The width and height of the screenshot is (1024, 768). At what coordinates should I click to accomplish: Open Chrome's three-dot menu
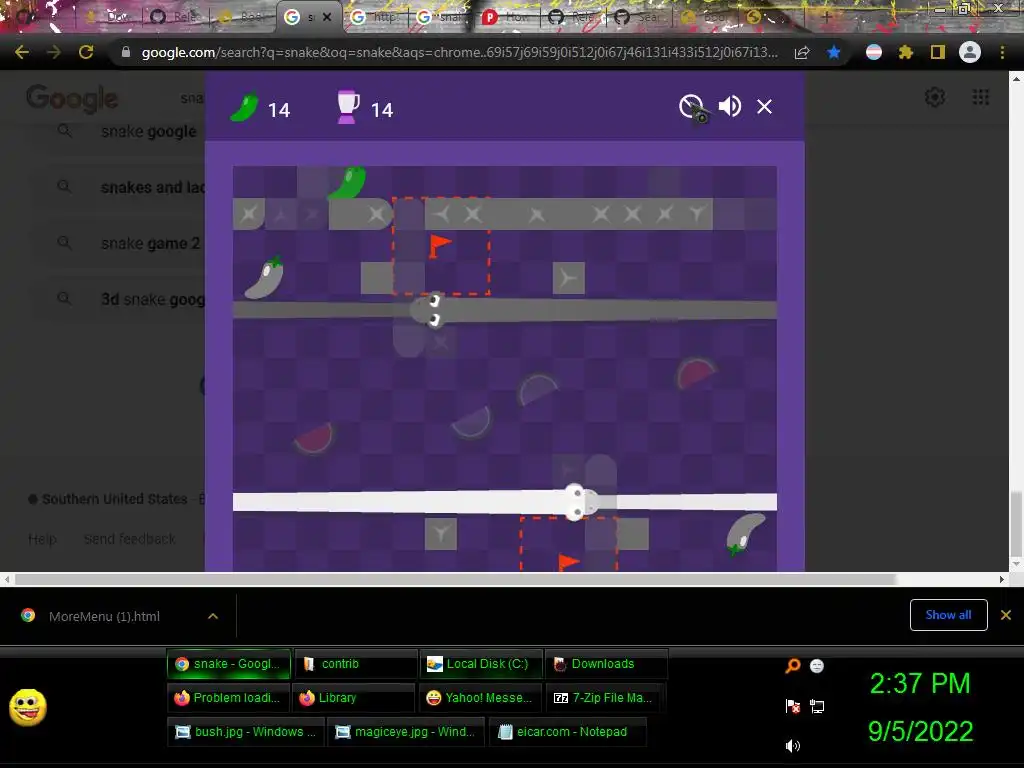1002,52
